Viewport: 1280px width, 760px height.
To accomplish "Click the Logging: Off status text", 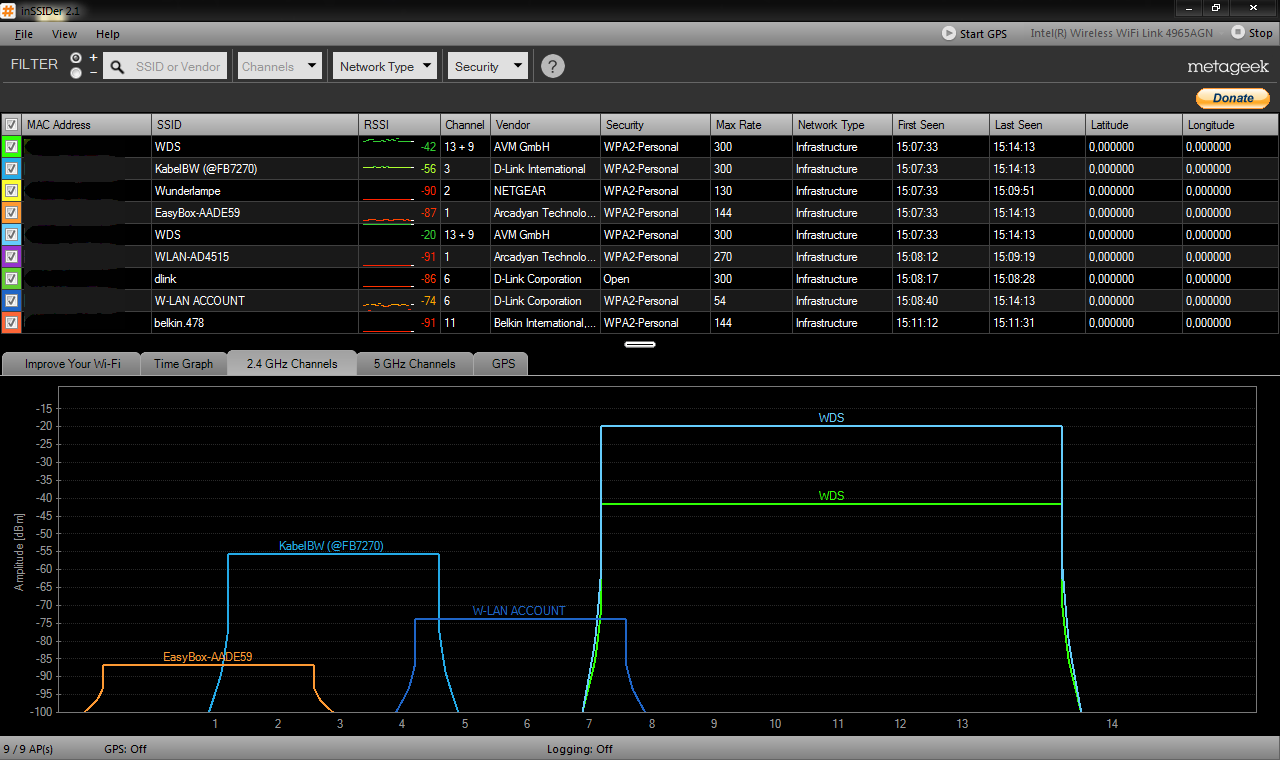I will (x=580, y=749).
